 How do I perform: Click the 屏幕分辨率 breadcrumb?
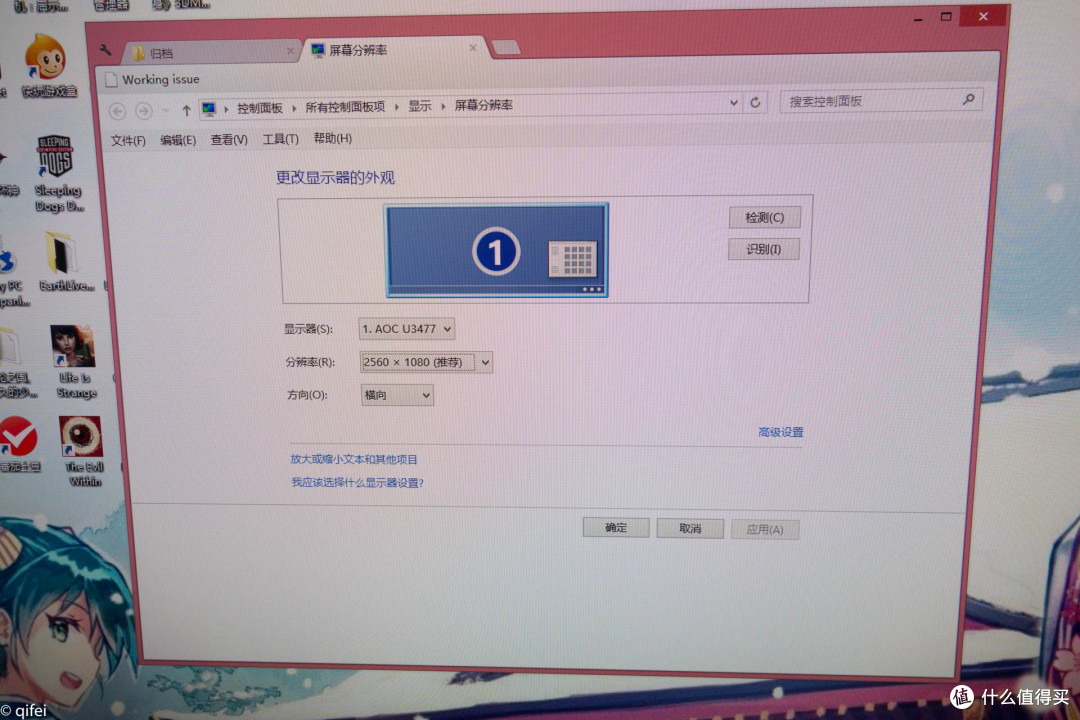click(x=484, y=105)
